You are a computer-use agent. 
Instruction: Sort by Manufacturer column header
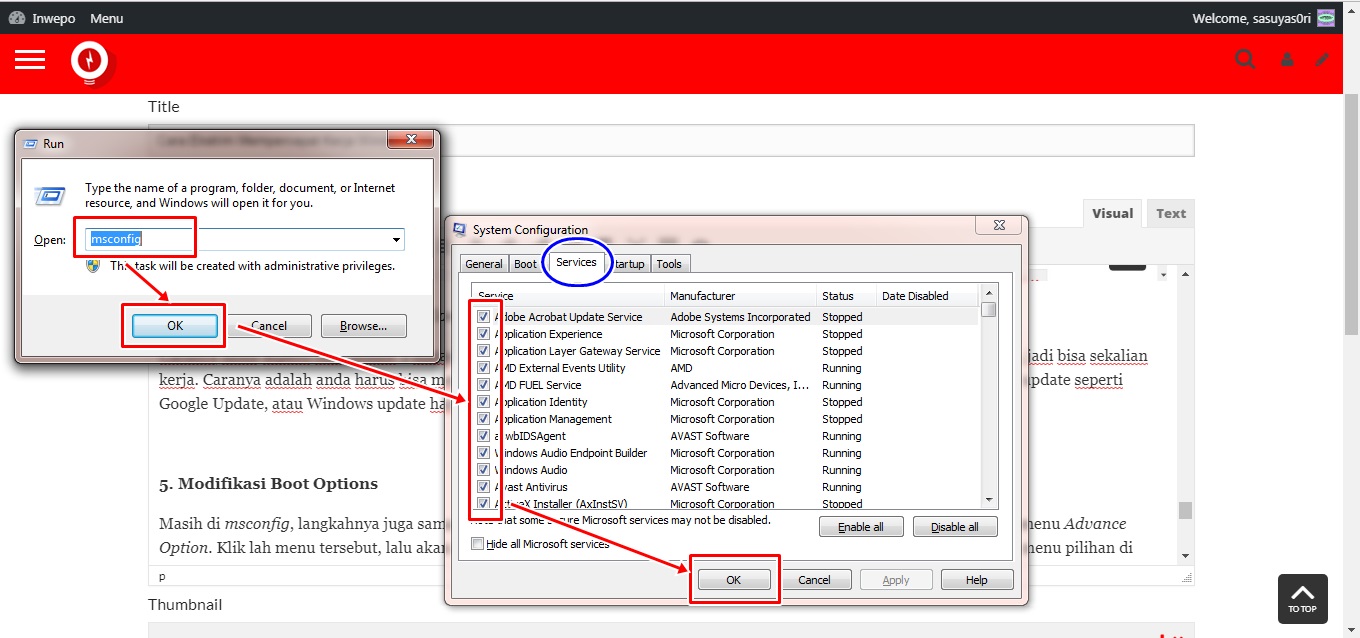coord(739,296)
